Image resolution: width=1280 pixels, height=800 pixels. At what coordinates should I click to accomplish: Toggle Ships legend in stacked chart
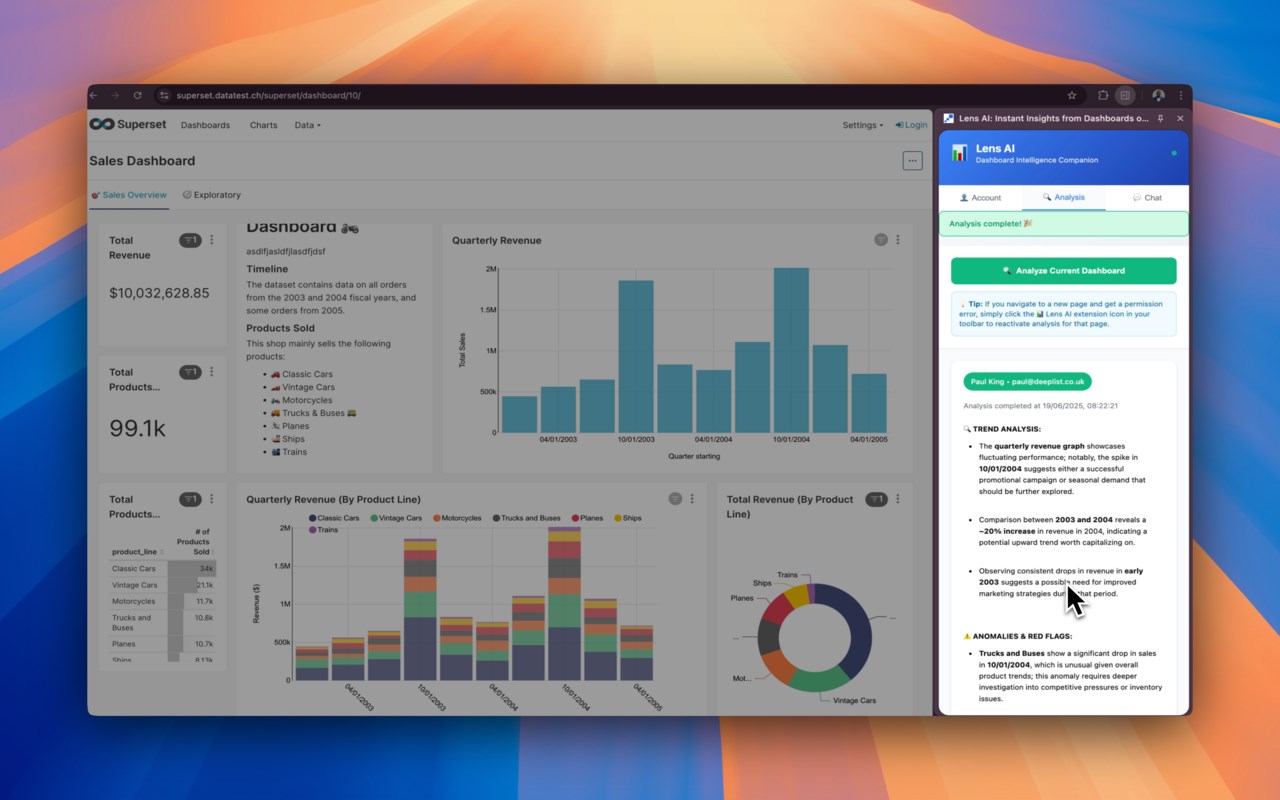coord(628,518)
